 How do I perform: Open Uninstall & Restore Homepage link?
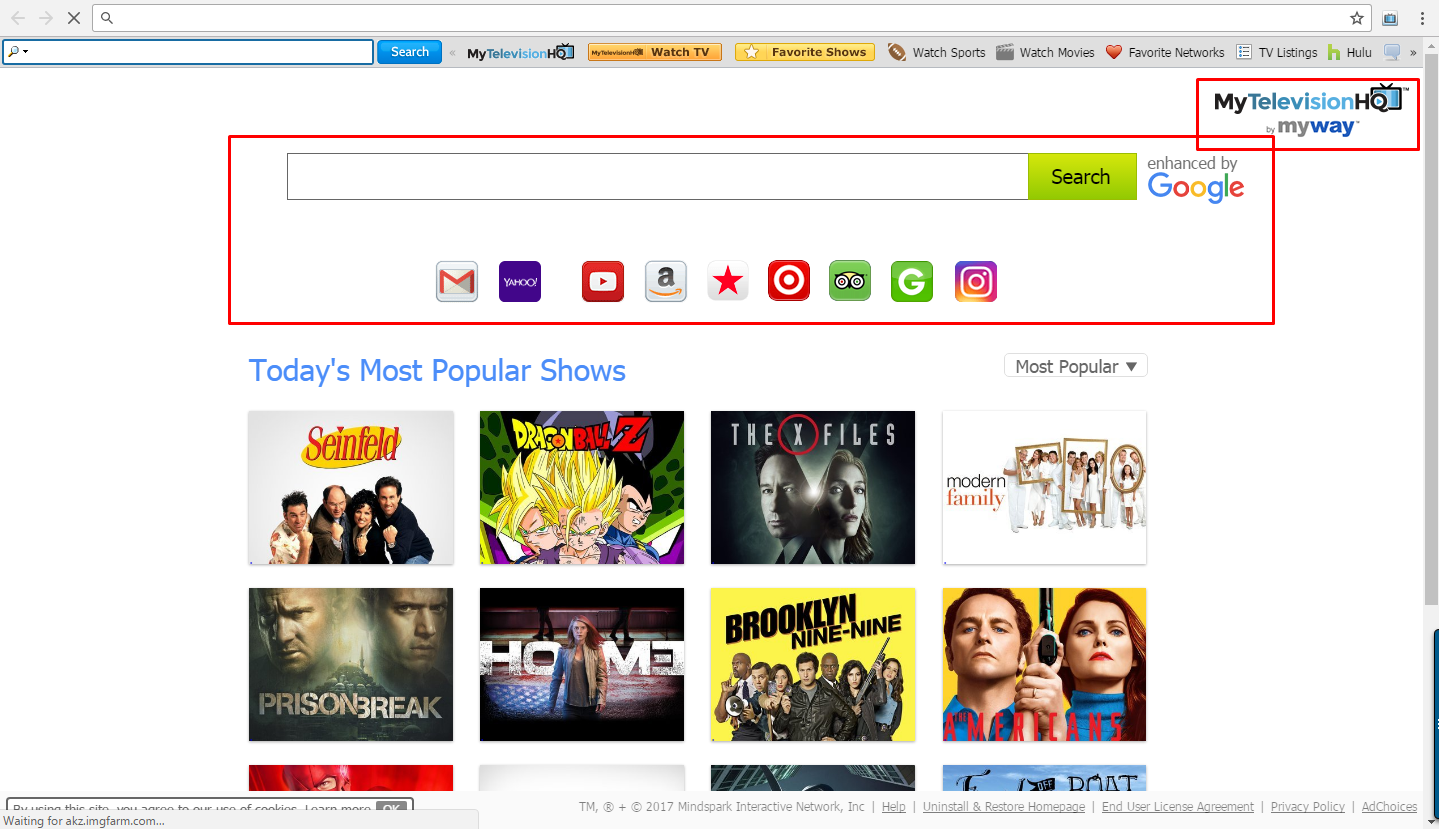coord(1004,807)
